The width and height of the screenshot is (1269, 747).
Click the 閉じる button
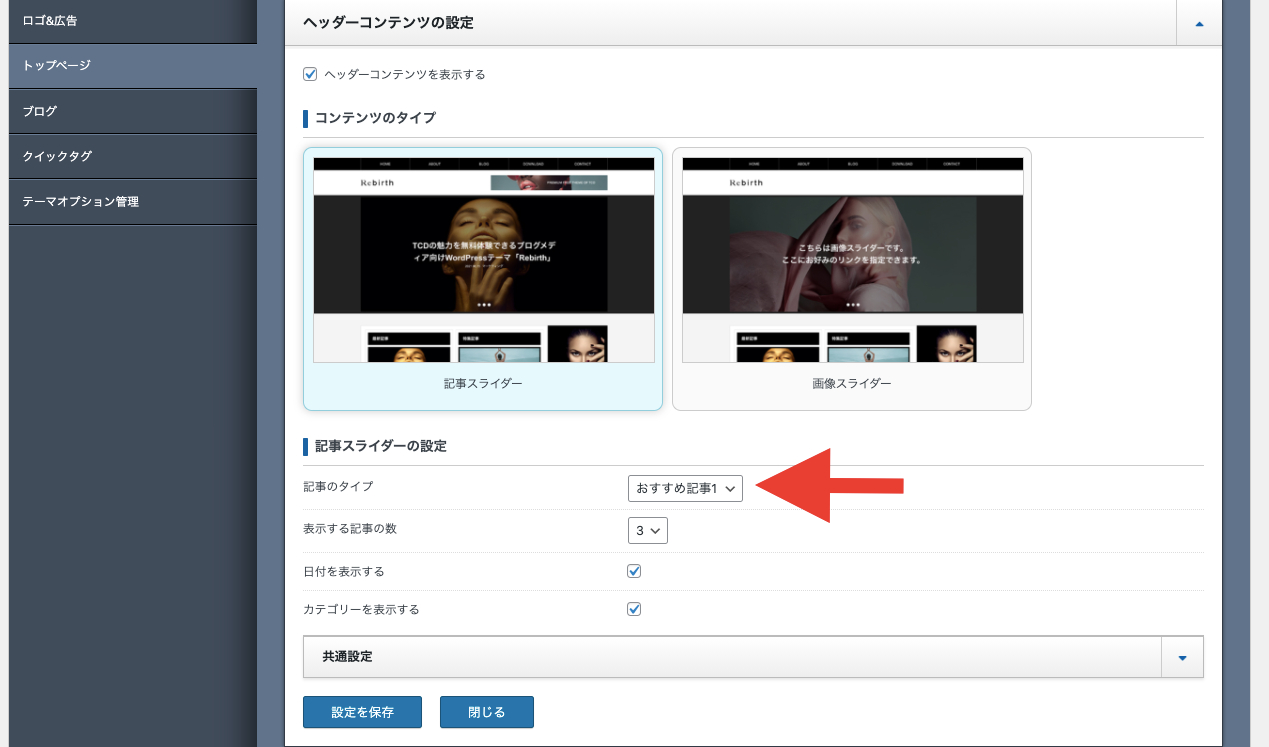point(487,712)
